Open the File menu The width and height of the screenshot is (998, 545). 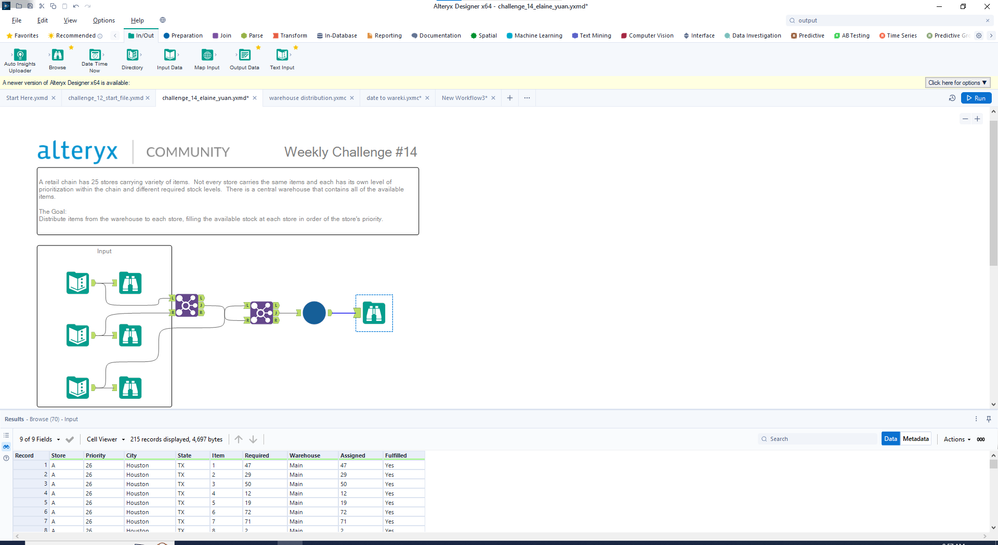click(x=17, y=20)
